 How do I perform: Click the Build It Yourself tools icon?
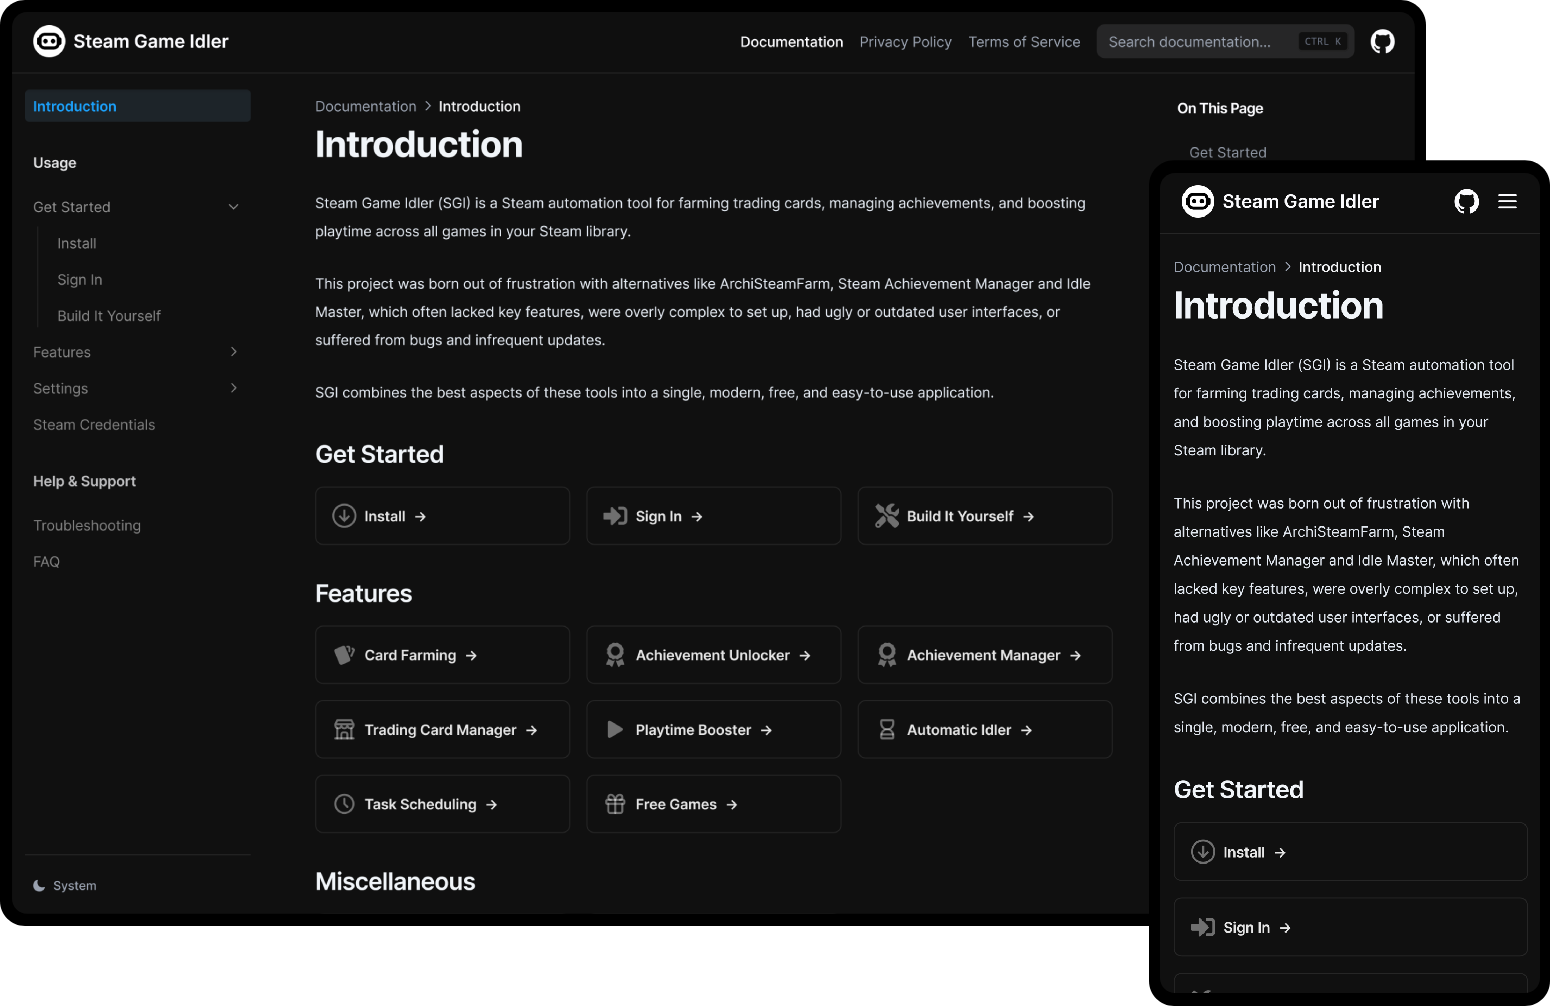point(887,516)
